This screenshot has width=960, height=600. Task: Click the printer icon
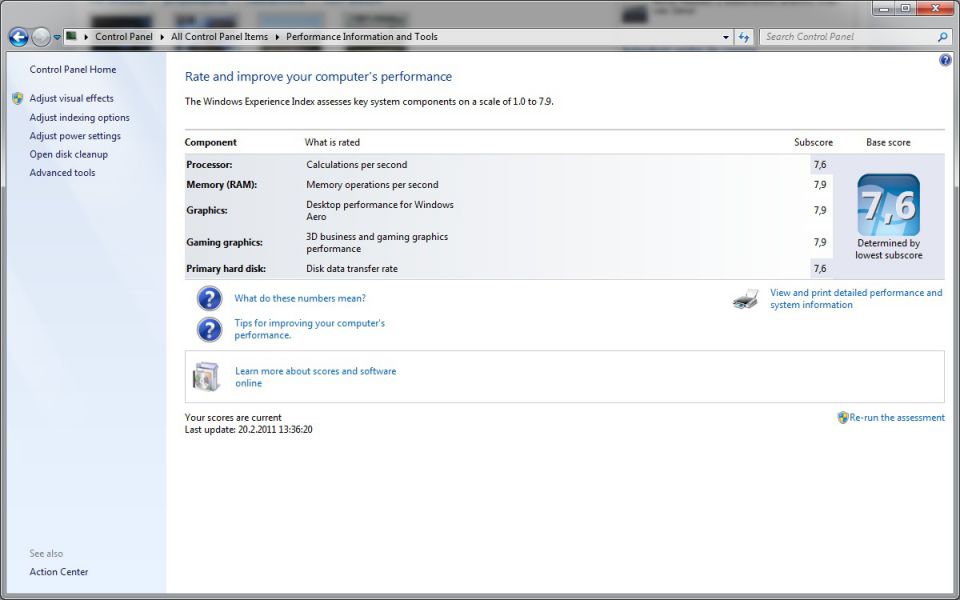click(x=746, y=299)
